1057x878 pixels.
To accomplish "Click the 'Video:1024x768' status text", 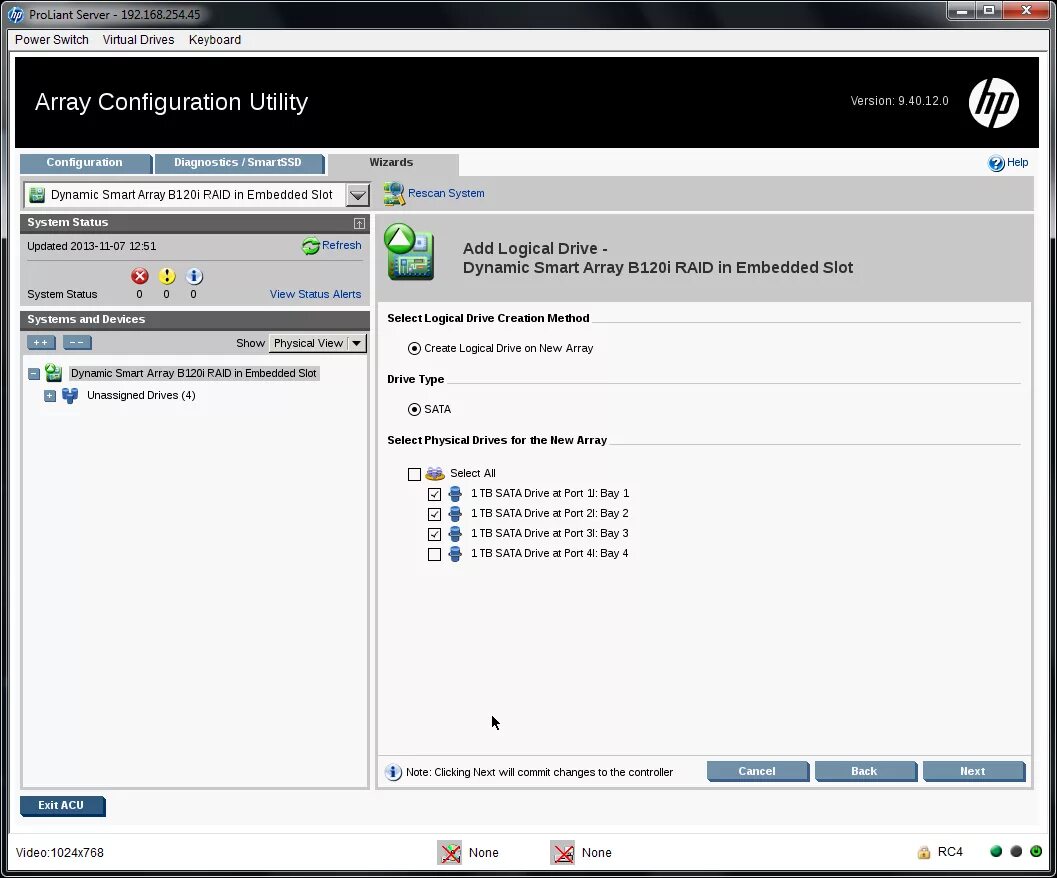I will click(60, 852).
